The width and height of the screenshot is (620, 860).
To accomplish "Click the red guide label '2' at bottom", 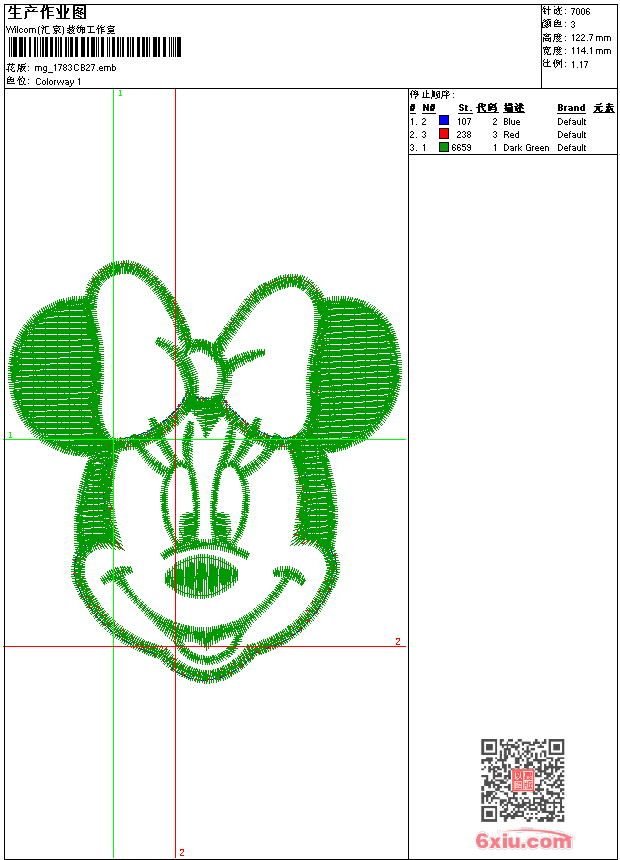I will [x=182, y=852].
